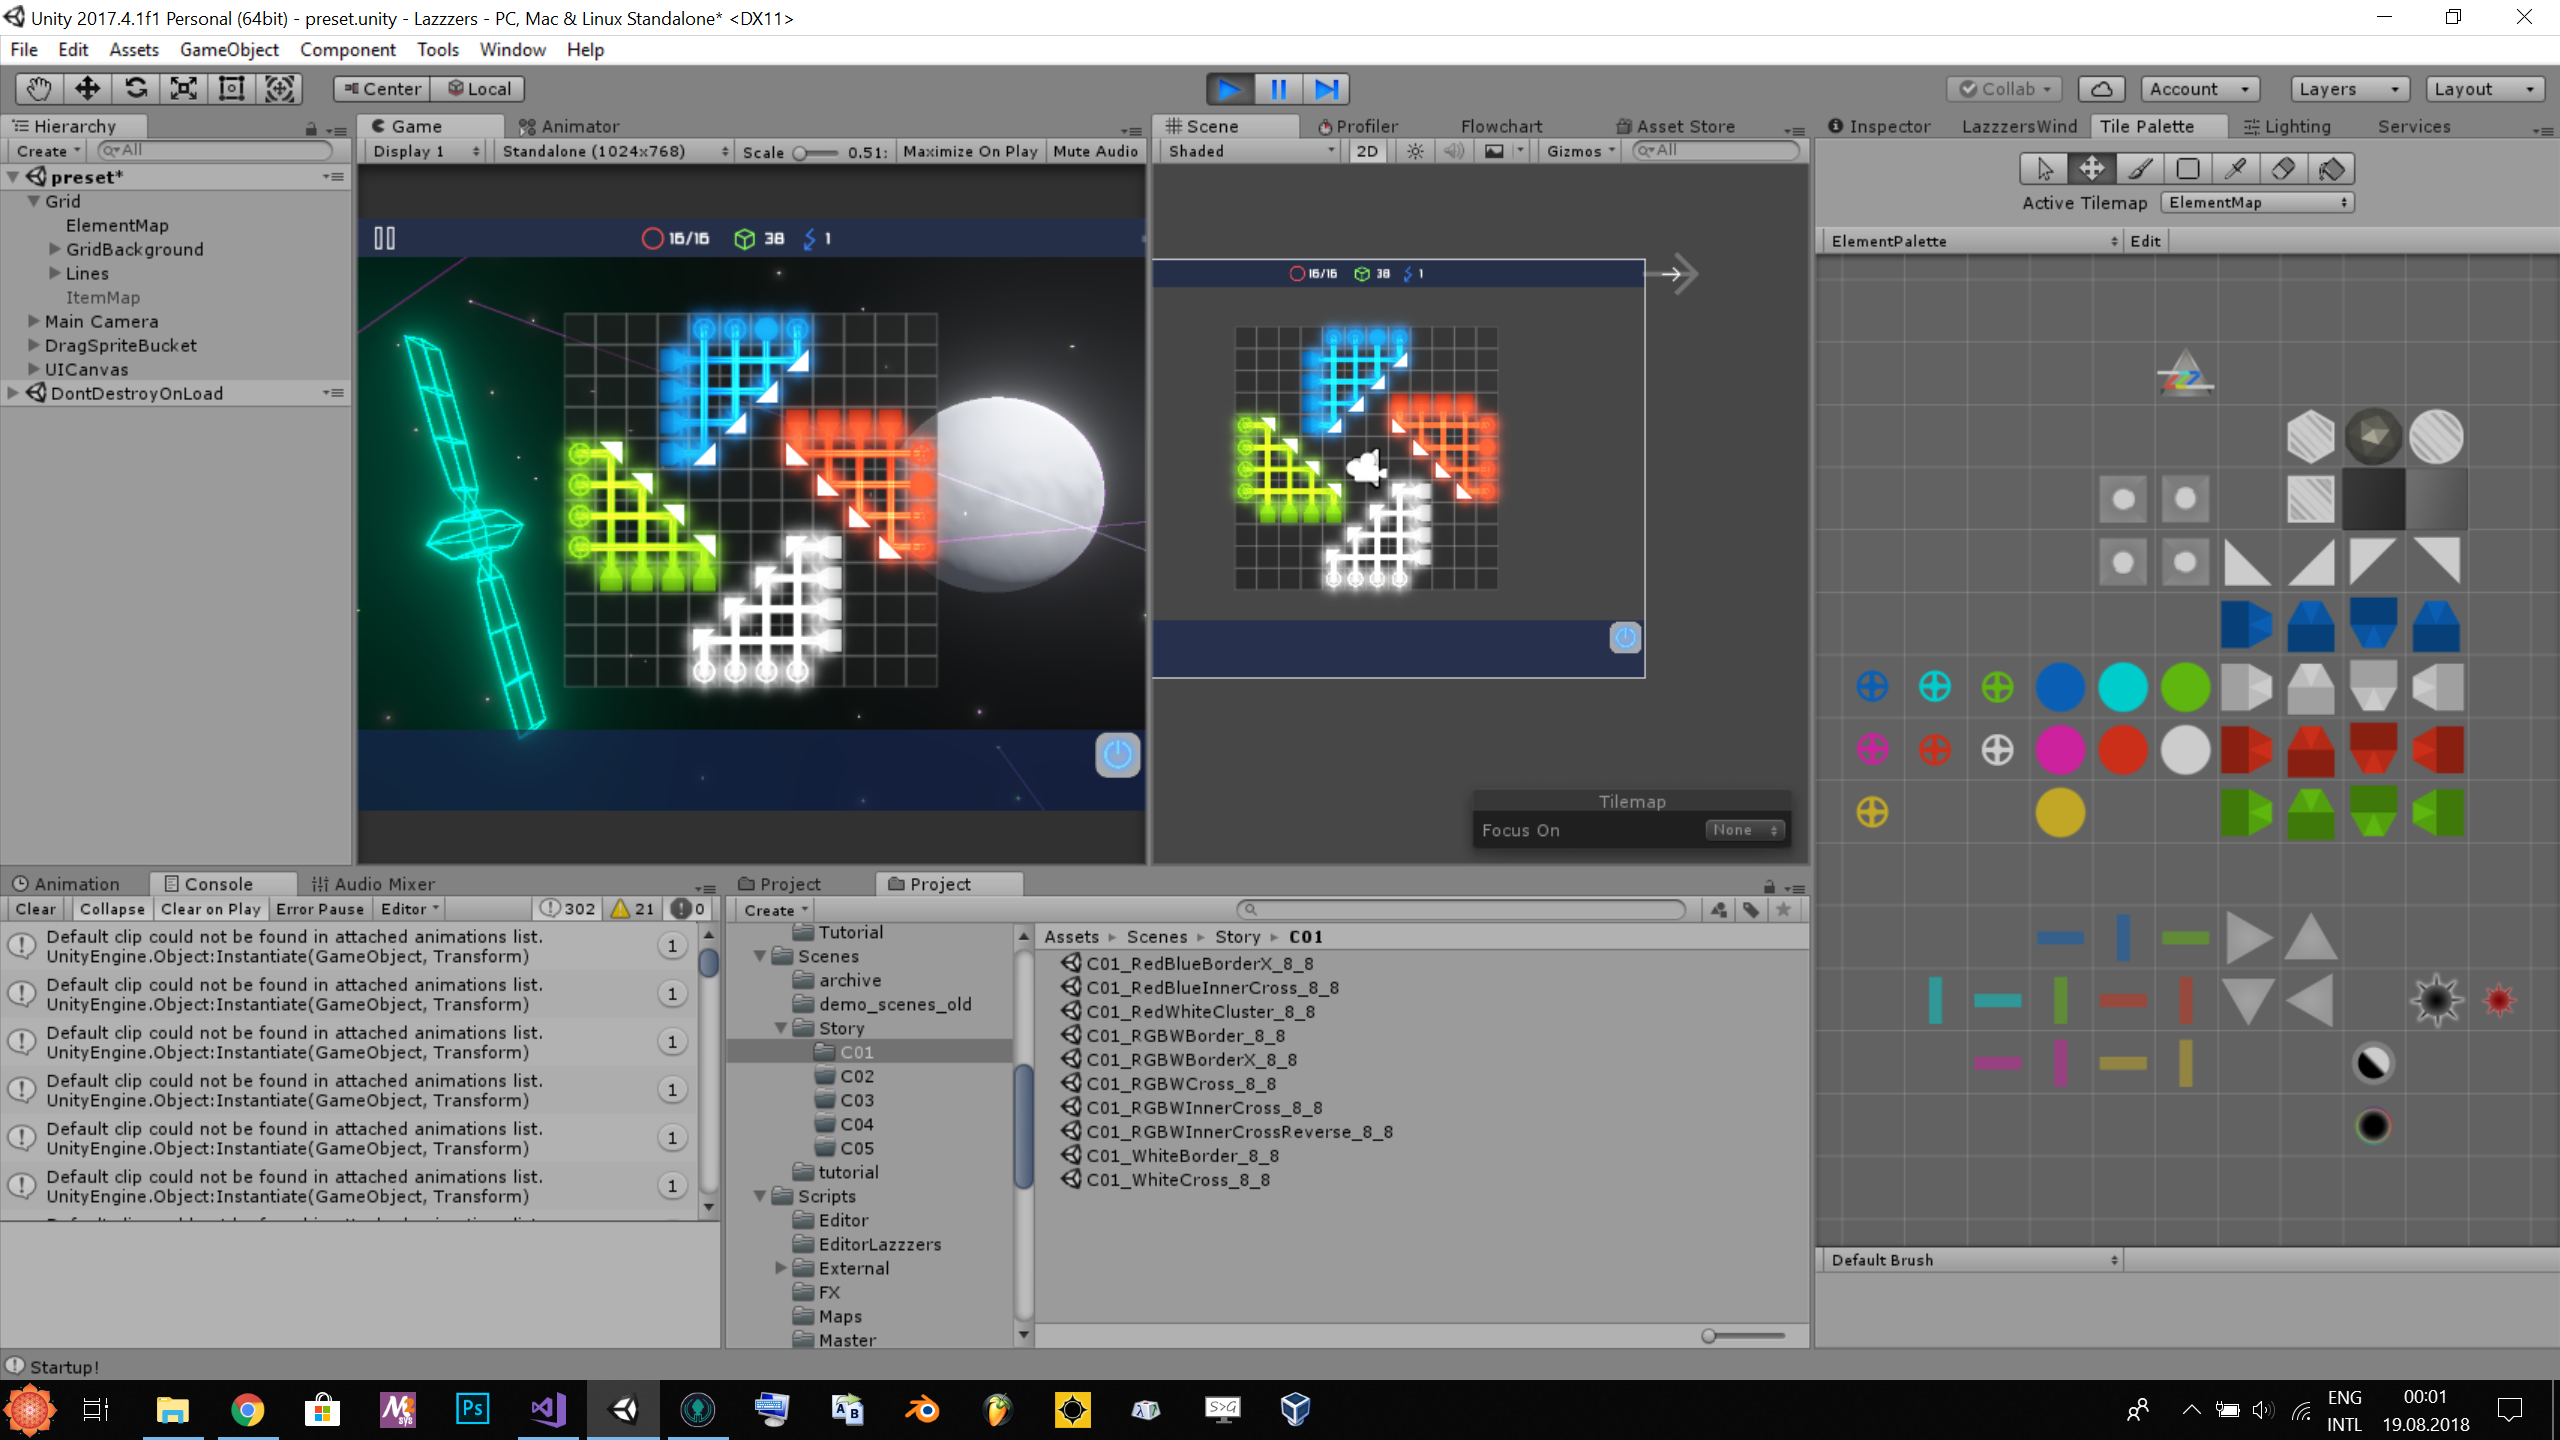
Task: Toggle Maximize On Play
Action: click(x=969, y=151)
